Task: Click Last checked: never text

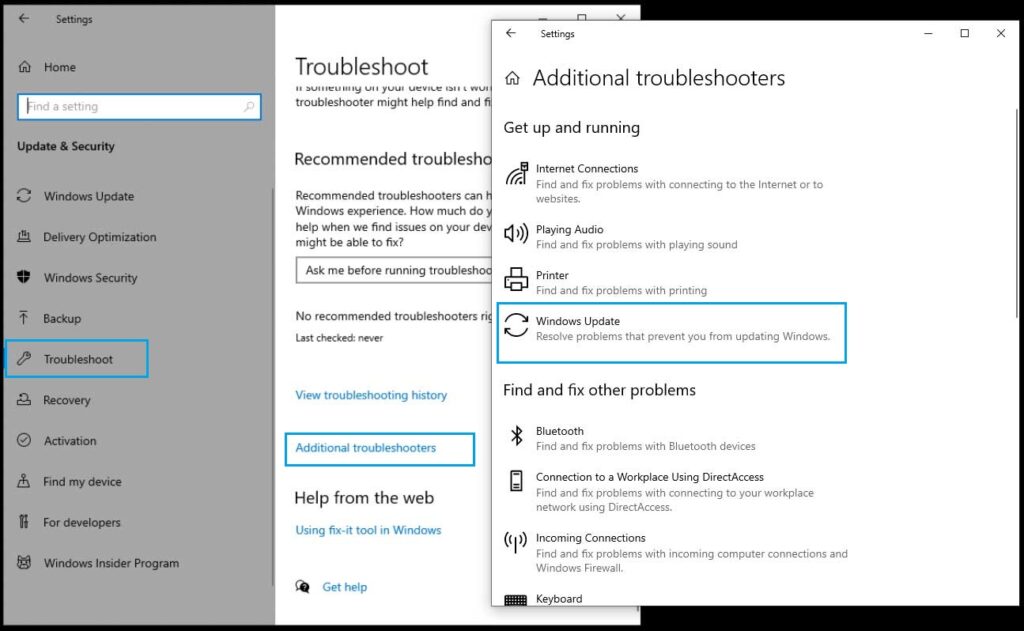Action: pos(339,338)
